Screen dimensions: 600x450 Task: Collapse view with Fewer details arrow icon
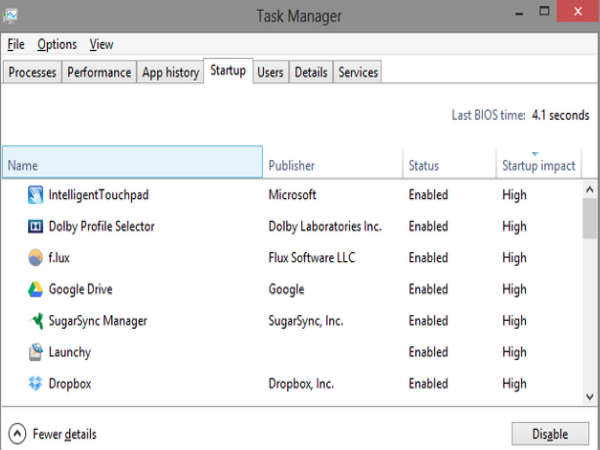(x=17, y=434)
